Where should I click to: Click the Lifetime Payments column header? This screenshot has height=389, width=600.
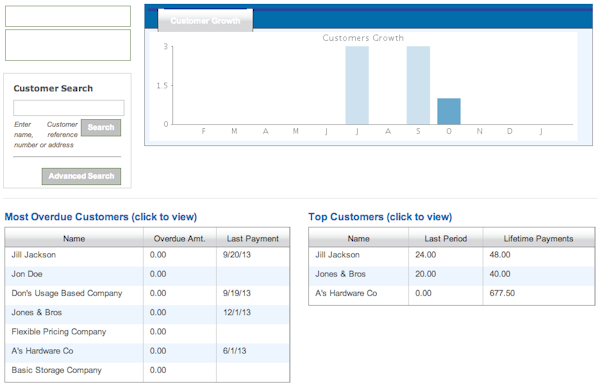click(x=539, y=239)
